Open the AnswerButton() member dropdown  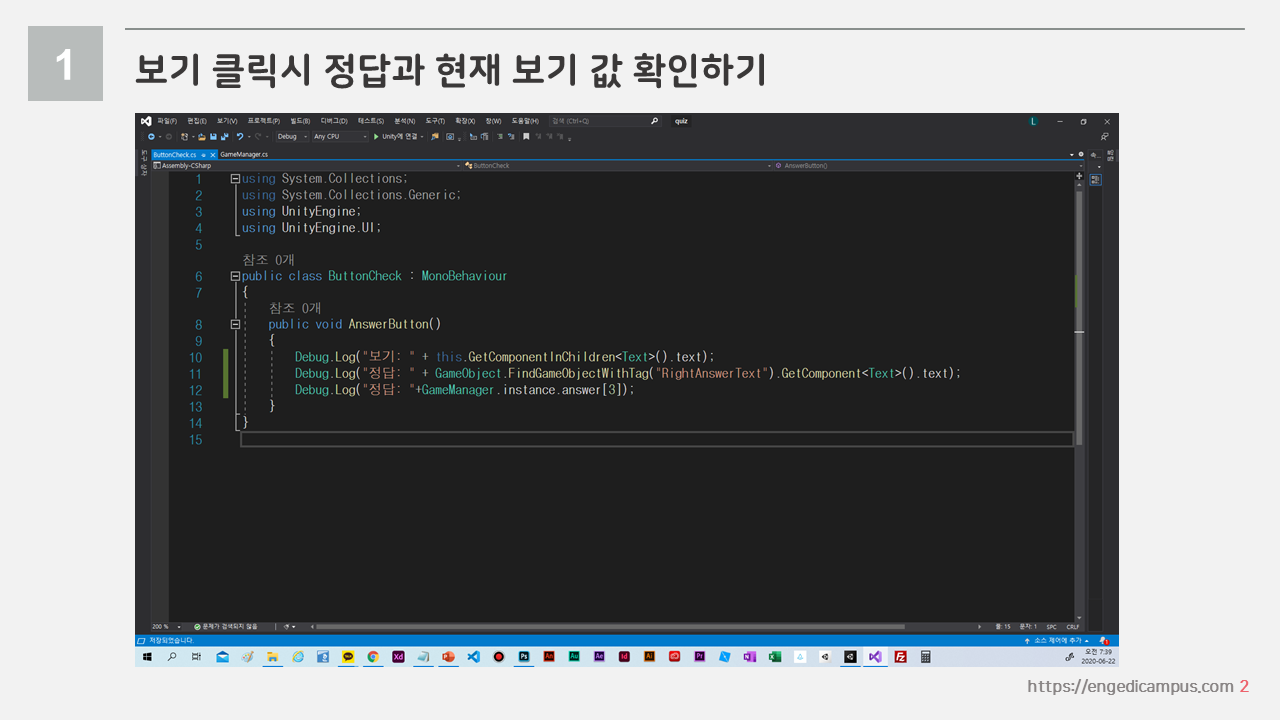(x=930, y=166)
